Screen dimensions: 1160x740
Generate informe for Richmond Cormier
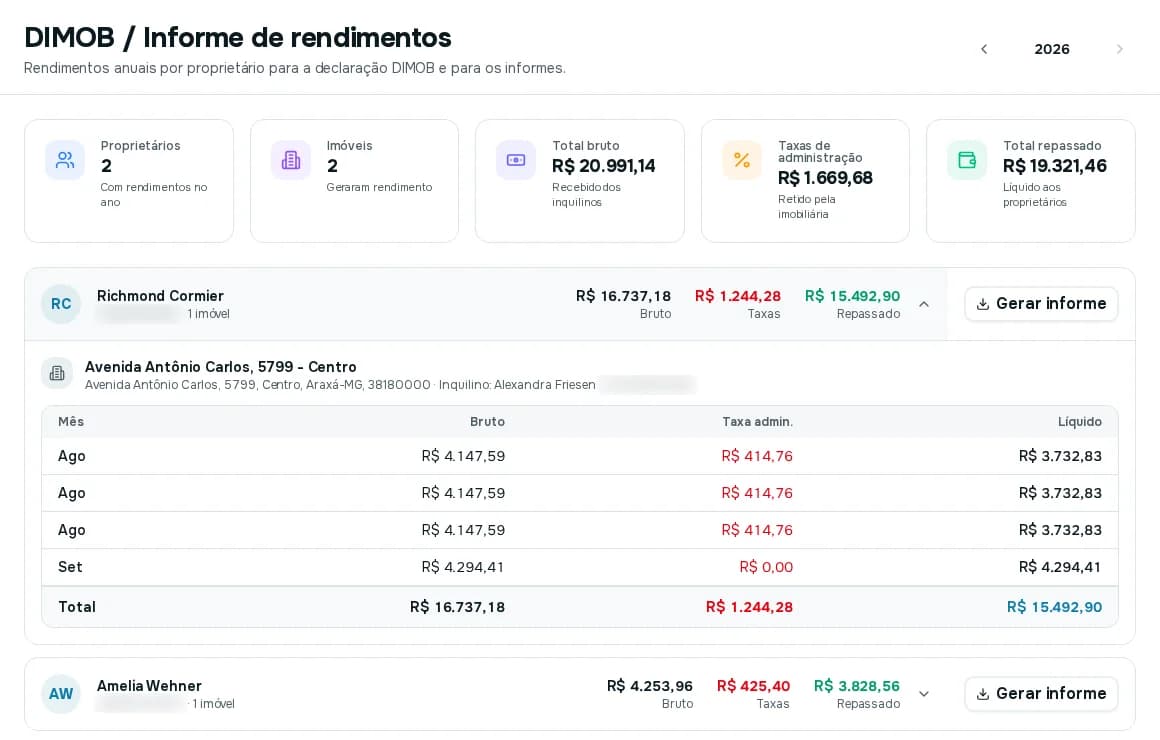click(1041, 304)
